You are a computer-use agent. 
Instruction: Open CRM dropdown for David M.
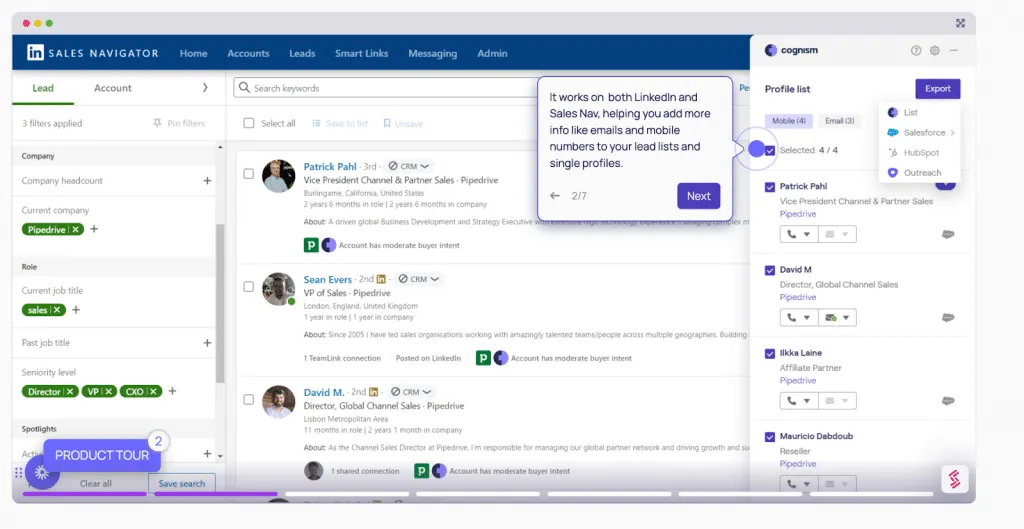tap(411, 392)
